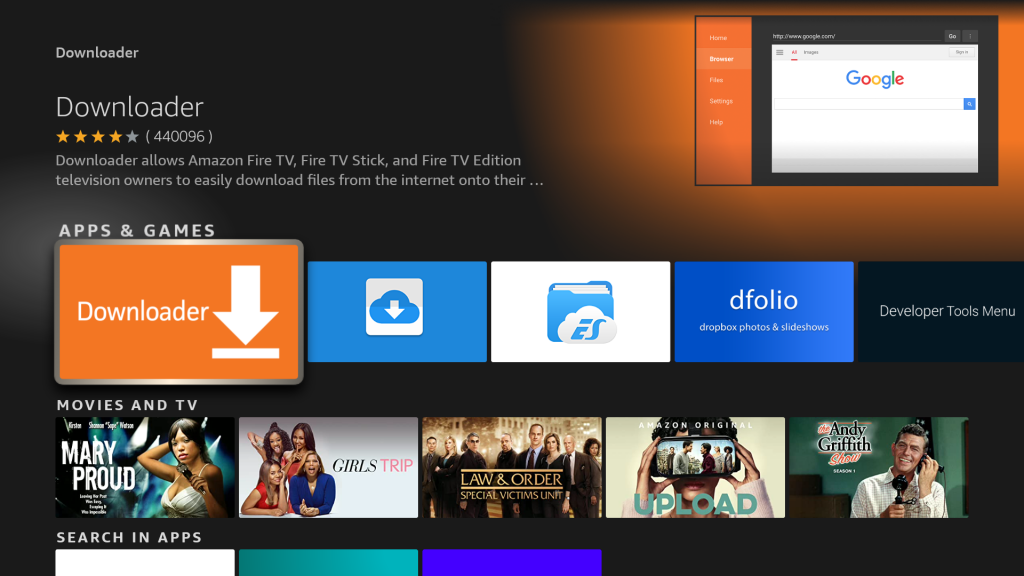Image resolution: width=1024 pixels, height=576 pixels.
Task: Click the Downloader search term at top
Action: pyautogui.click(x=97, y=52)
